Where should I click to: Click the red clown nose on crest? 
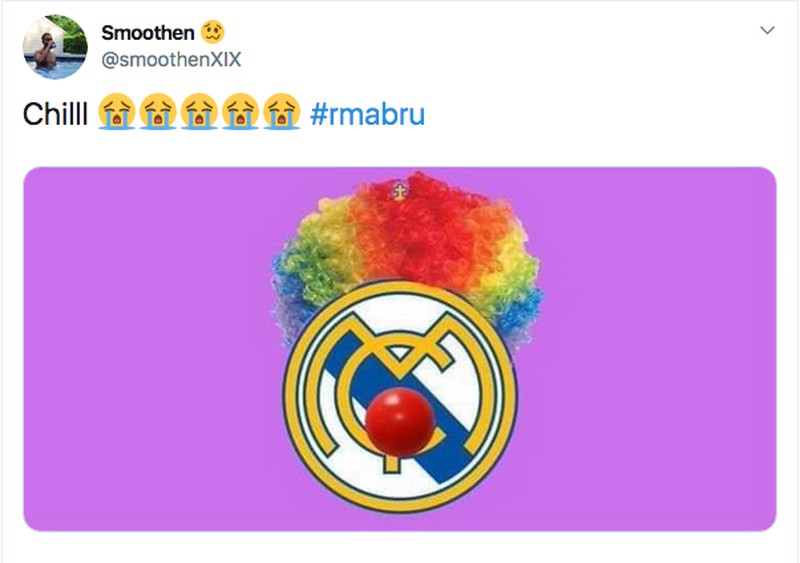click(399, 422)
